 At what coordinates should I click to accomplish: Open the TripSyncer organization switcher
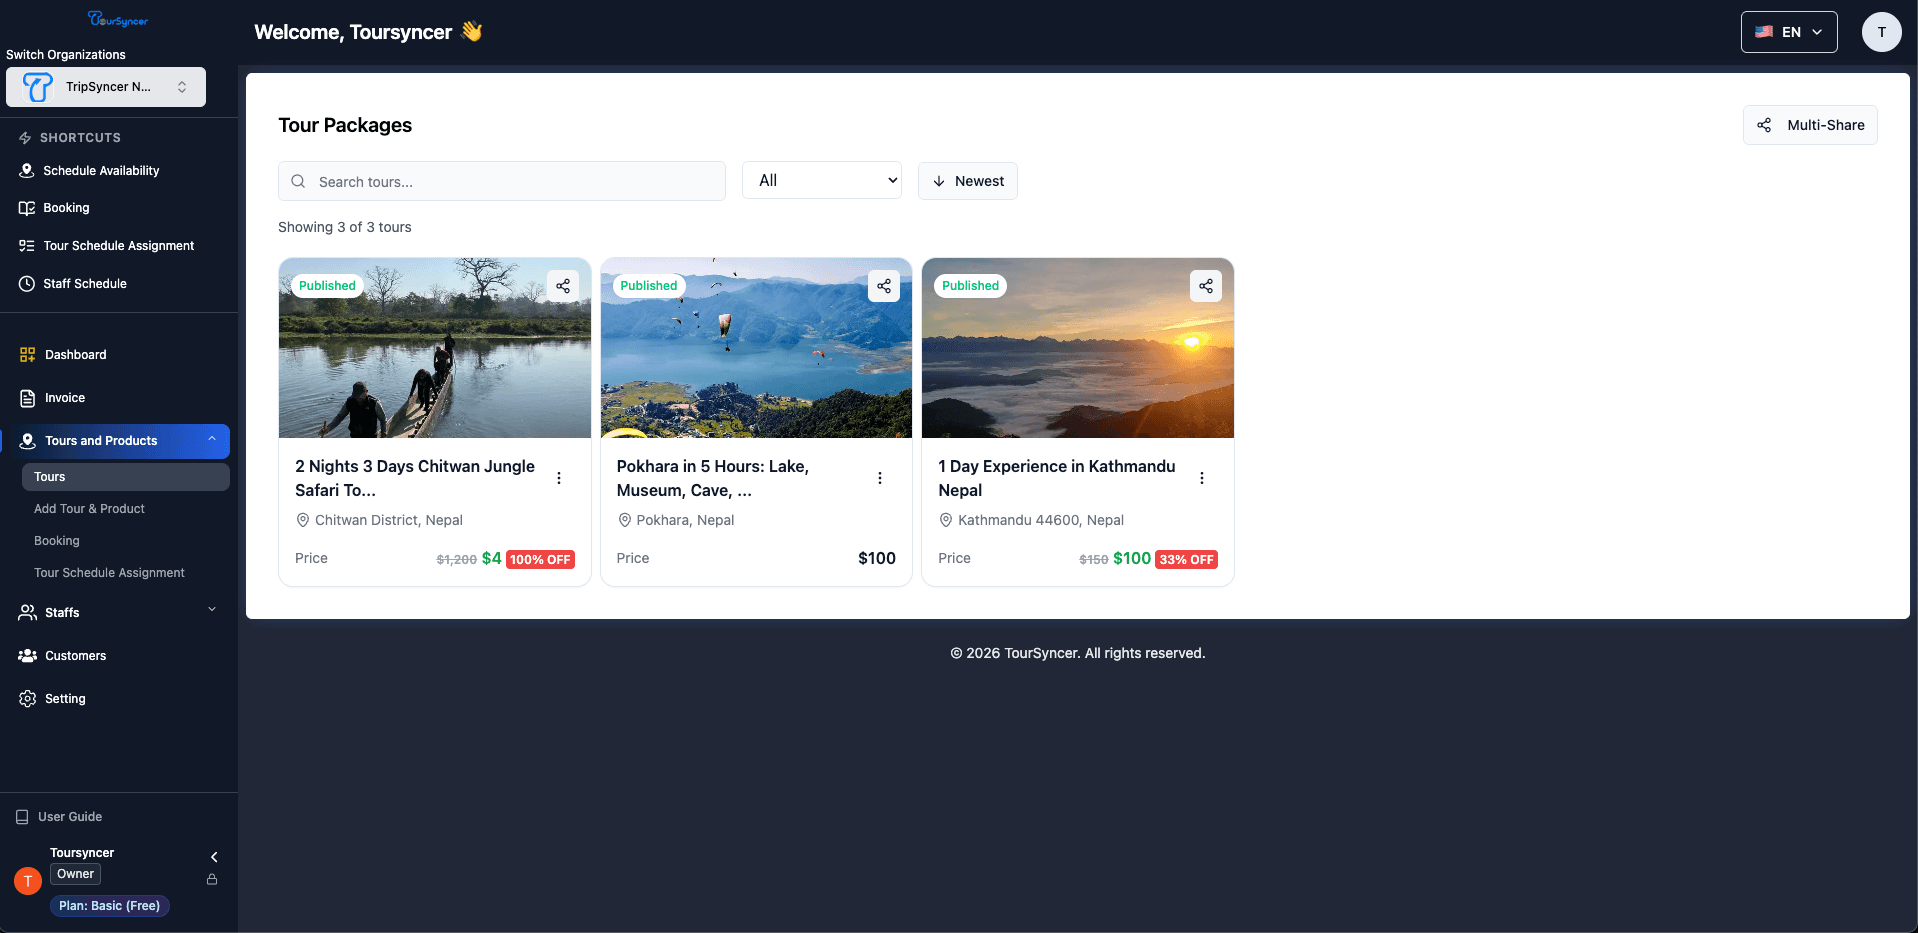coord(106,87)
